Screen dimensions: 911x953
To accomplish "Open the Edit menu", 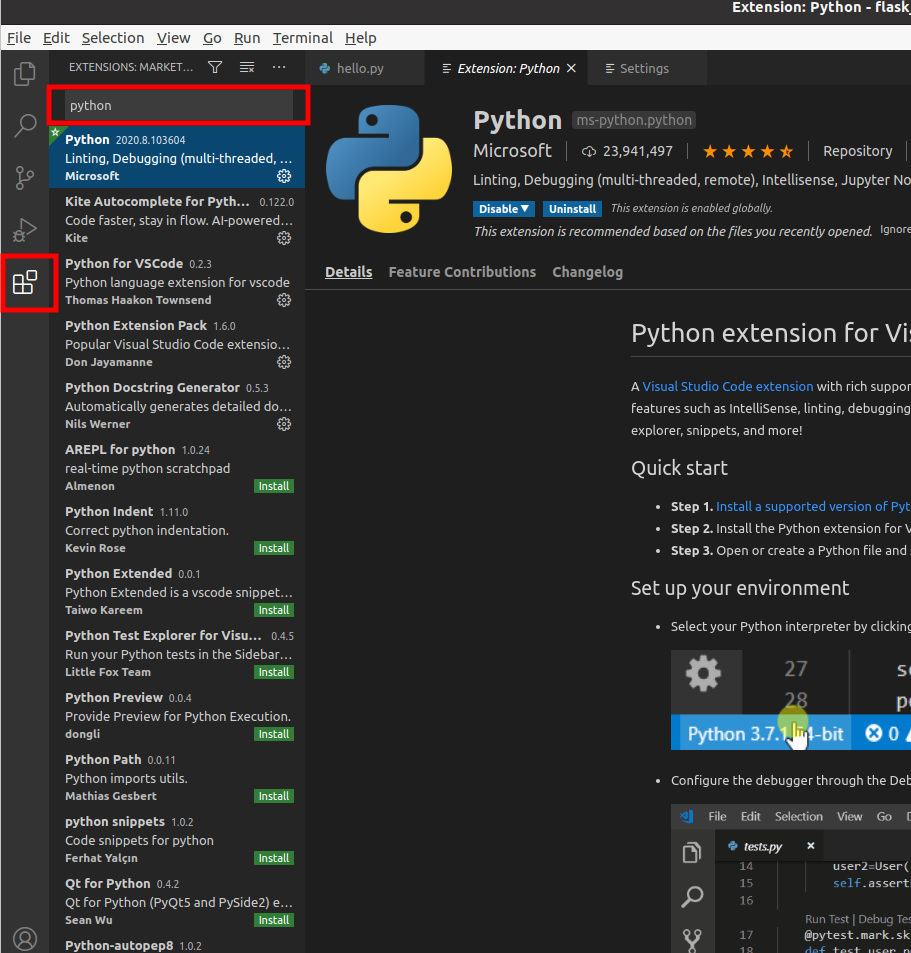I will click(56, 38).
